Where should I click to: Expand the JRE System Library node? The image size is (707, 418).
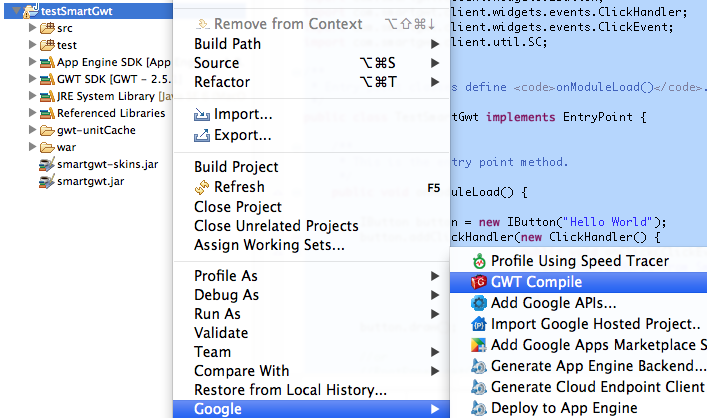32,96
